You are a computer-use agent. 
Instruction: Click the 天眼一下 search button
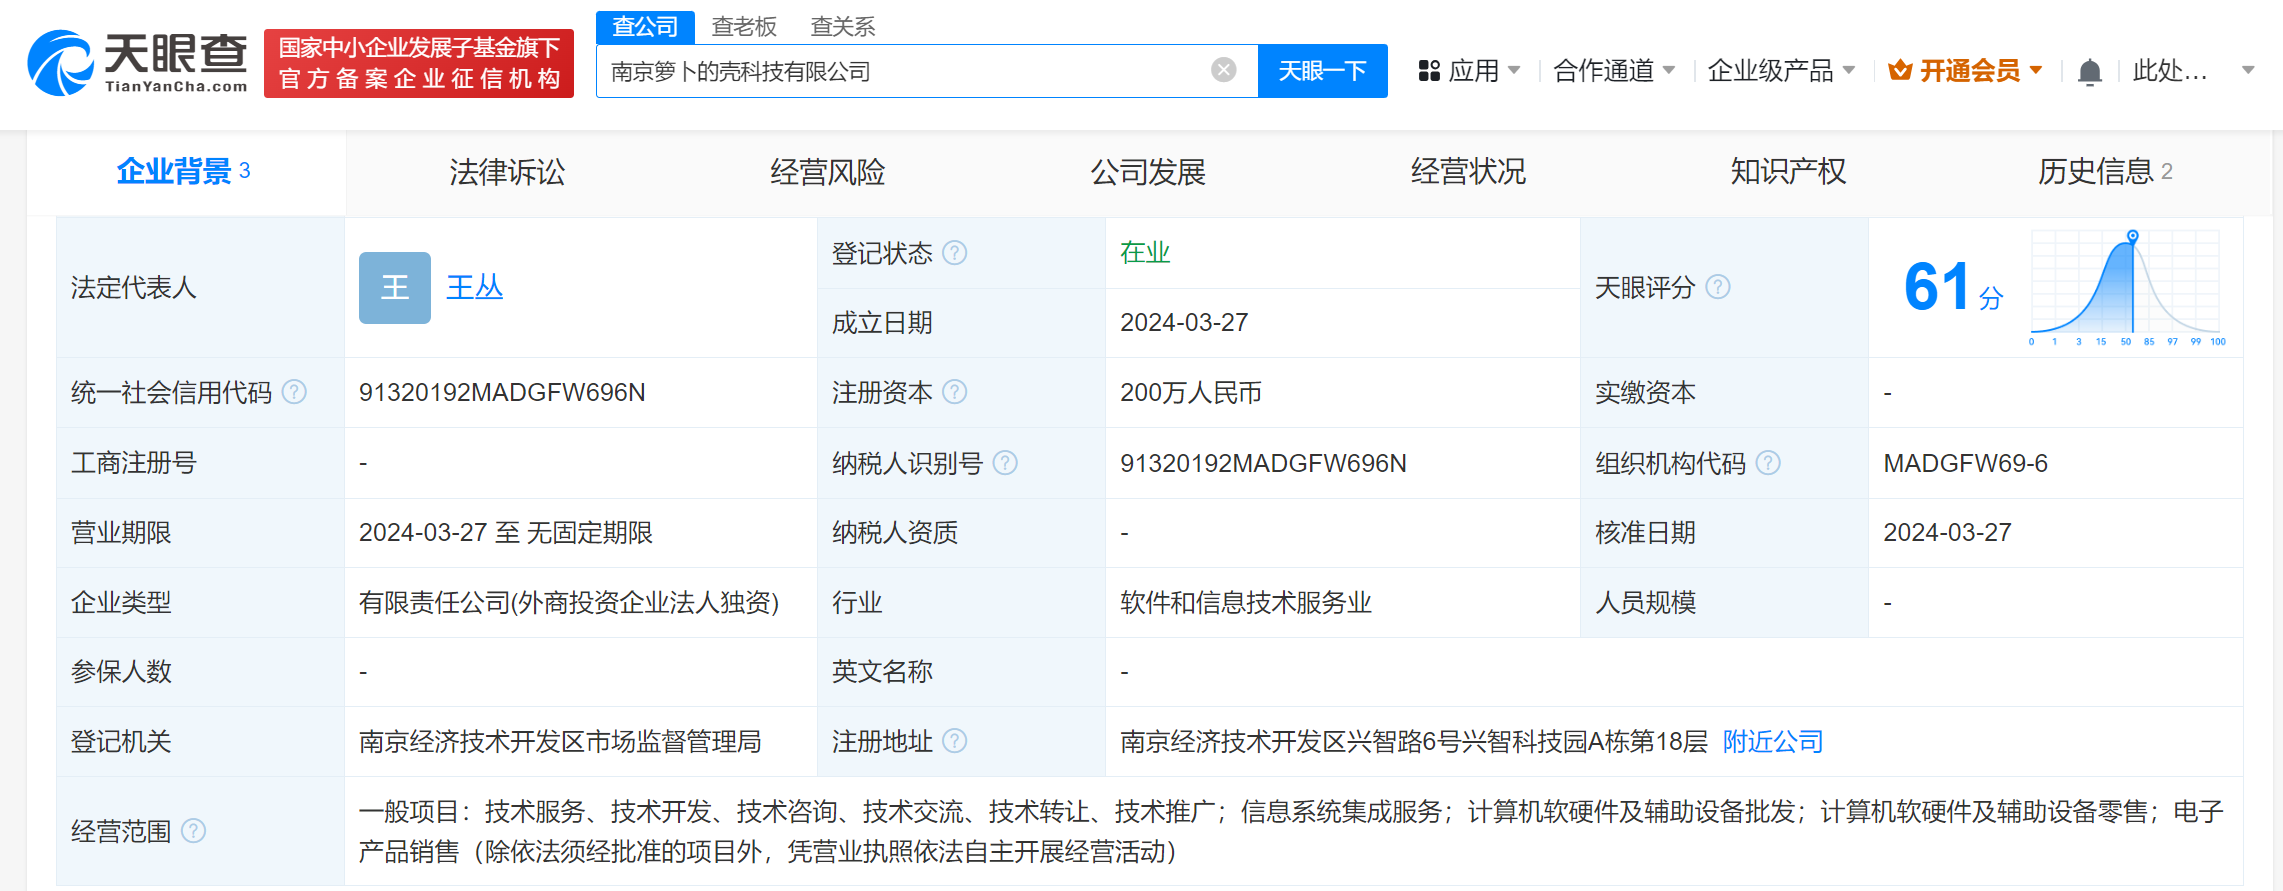point(1322,71)
